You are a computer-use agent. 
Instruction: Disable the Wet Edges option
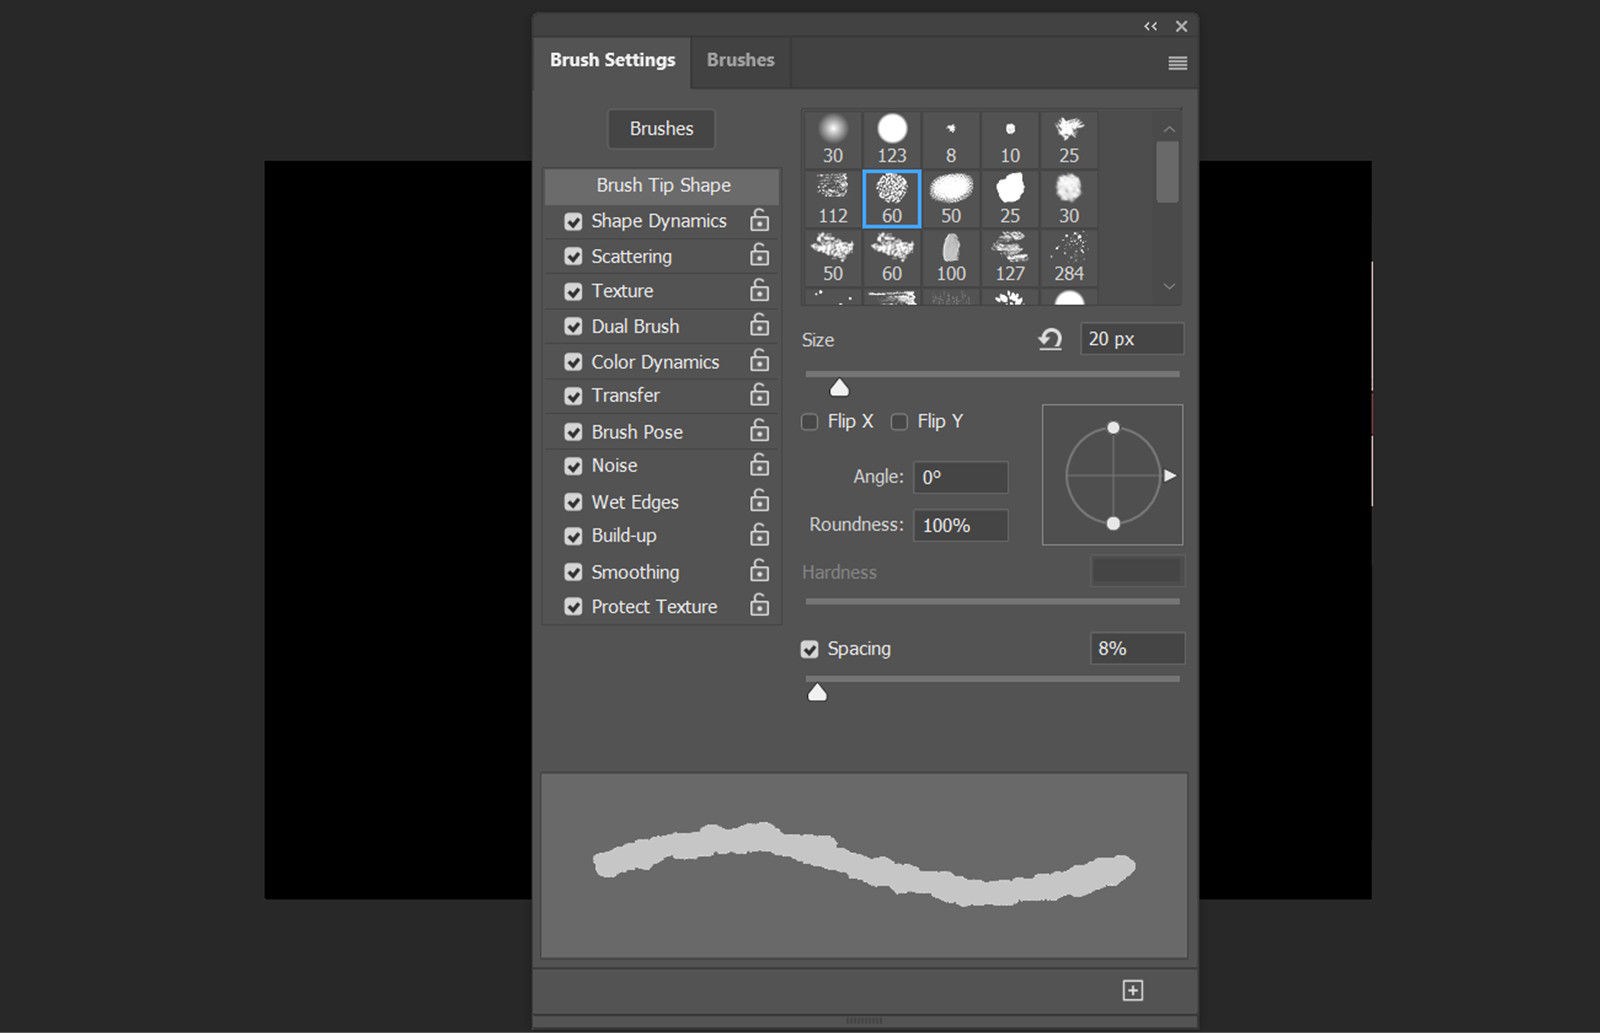573,501
